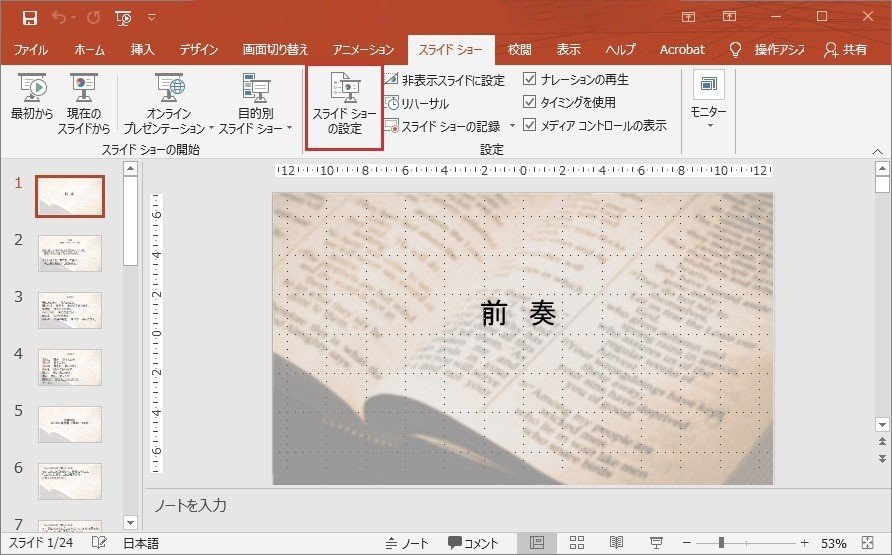
Task: Click オンライン プレゼンテーション icon
Action: click(x=170, y=89)
